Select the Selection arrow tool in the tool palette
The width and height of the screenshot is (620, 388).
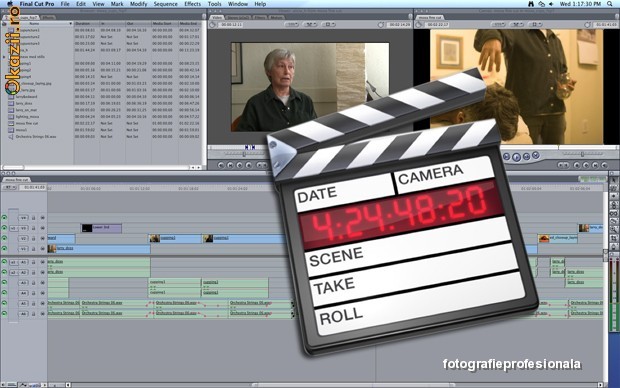(613, 179)
